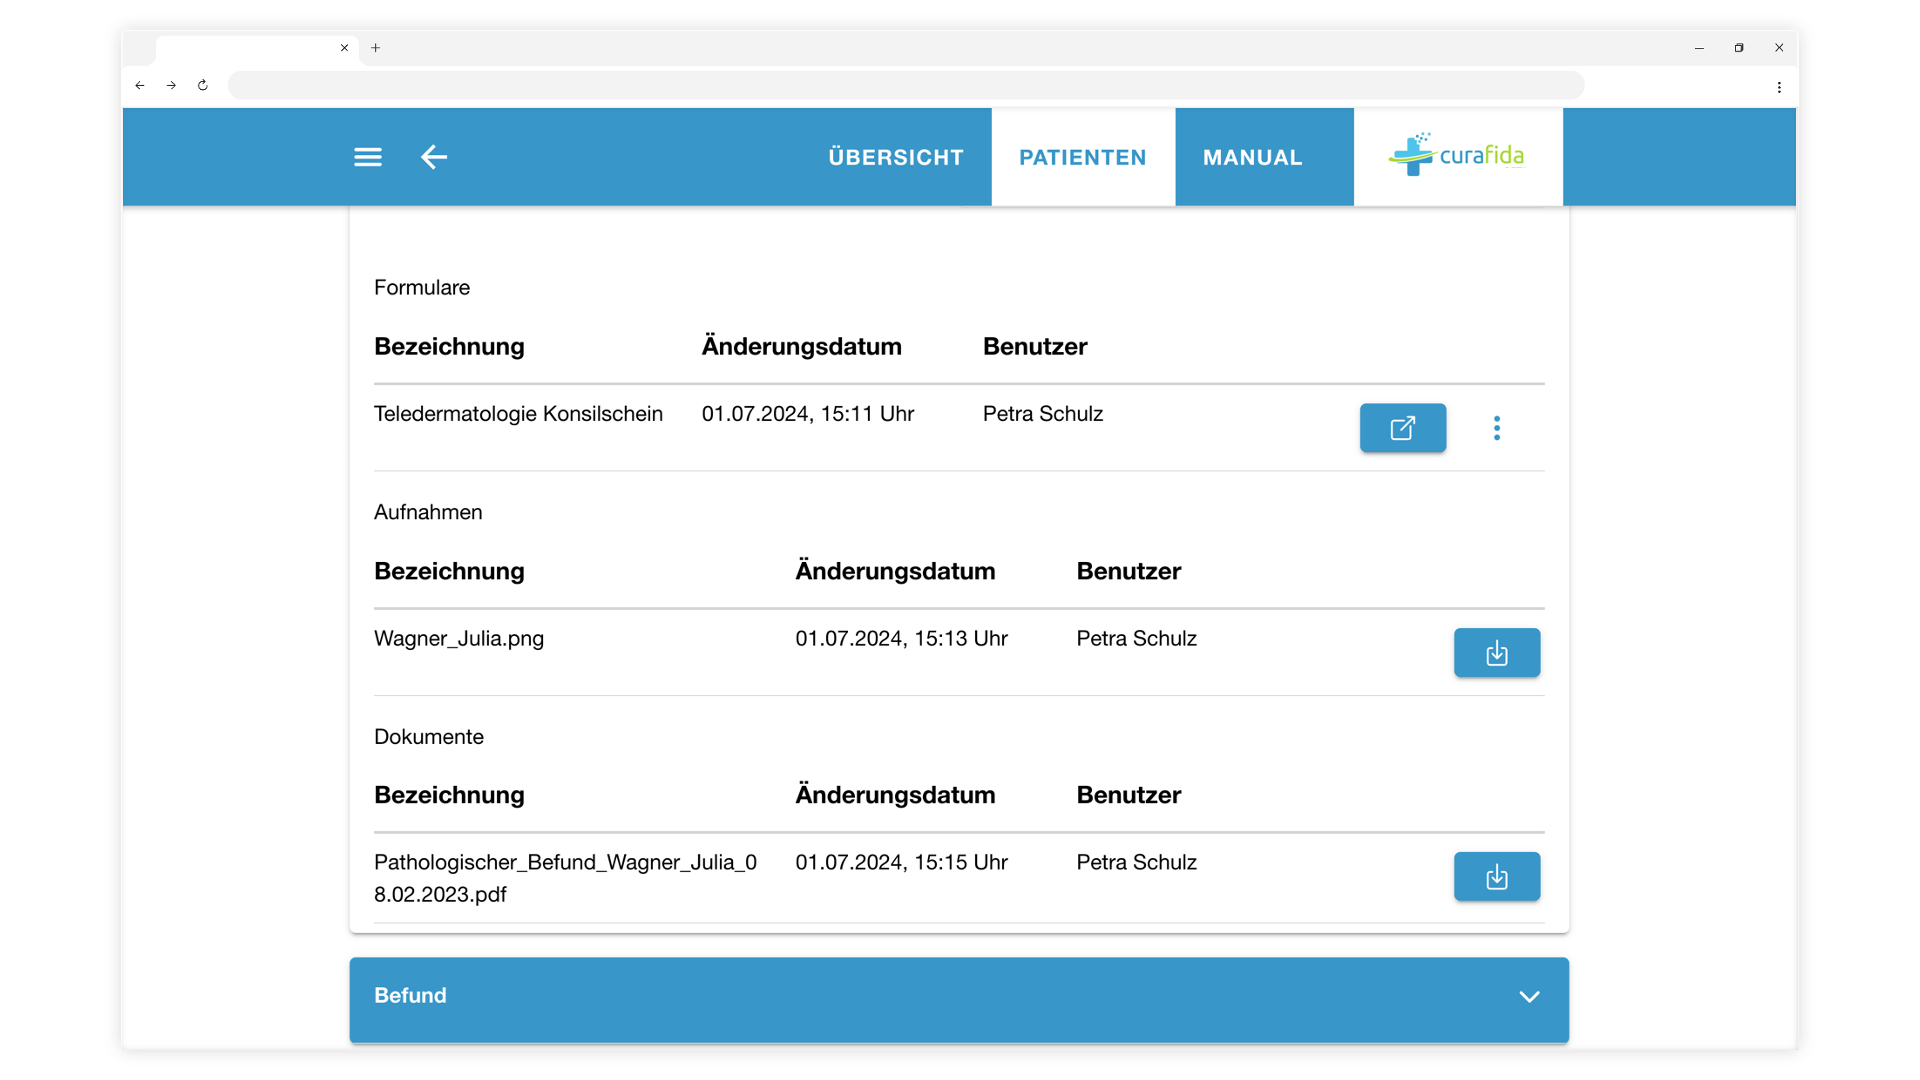Download the Wagner_Julia.png recording

1497,653
